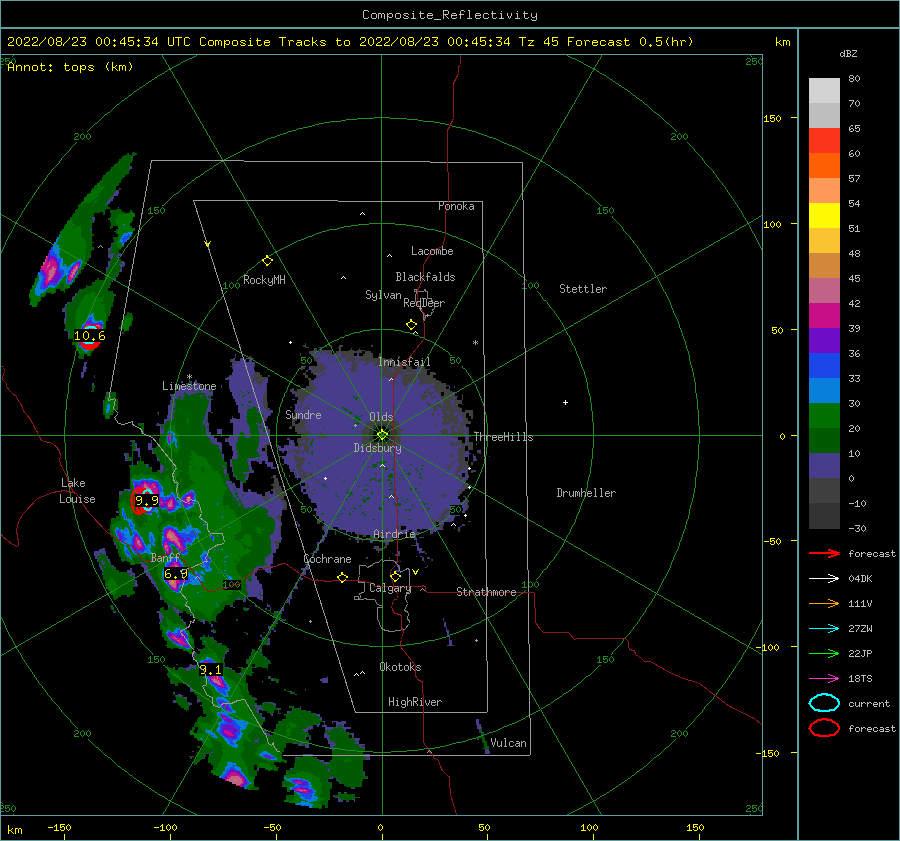Click the Vulcan label
Screen dimensions: 900x841
[x=509, y=743]
